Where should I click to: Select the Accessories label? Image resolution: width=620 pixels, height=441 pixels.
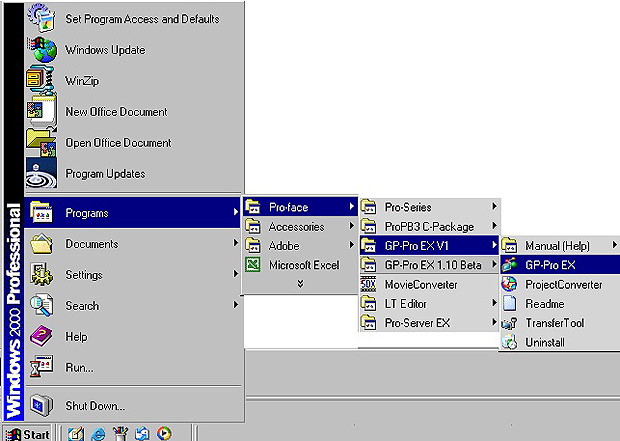tap(297, 227)
